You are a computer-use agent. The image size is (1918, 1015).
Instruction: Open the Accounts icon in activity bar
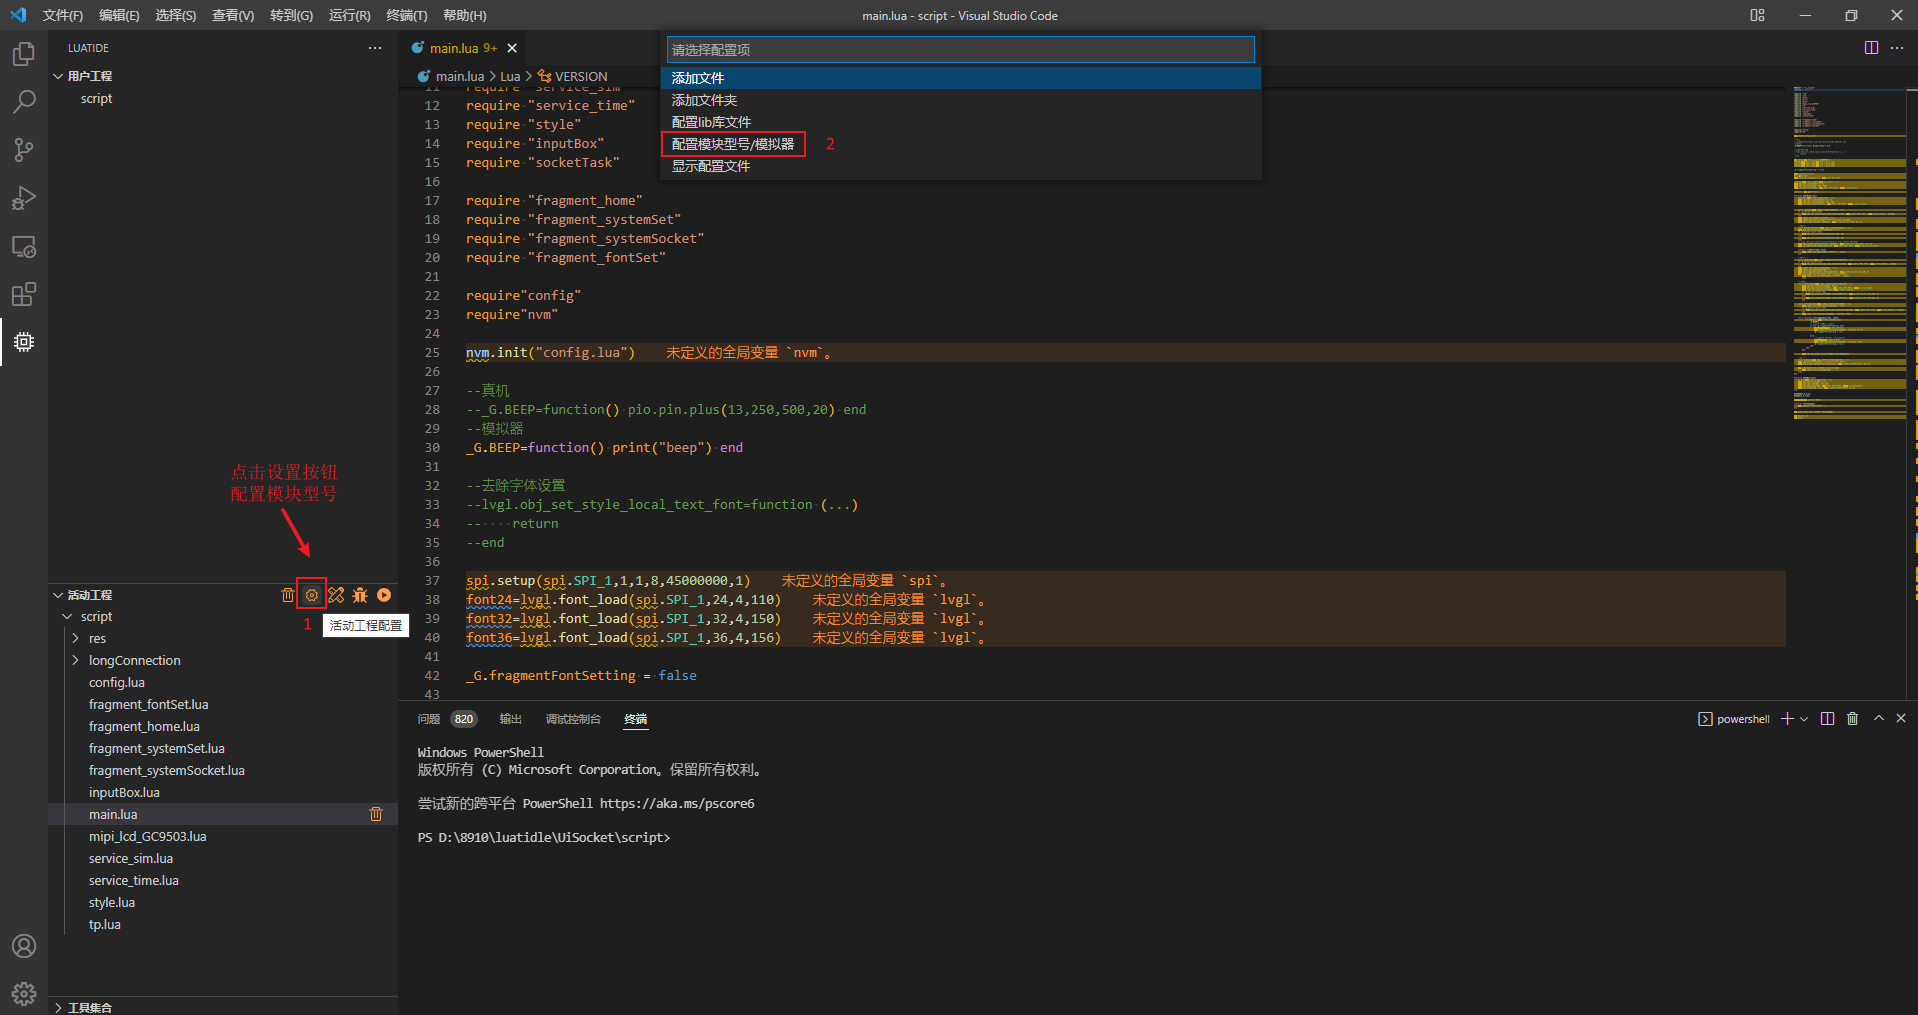click(24, 946)
